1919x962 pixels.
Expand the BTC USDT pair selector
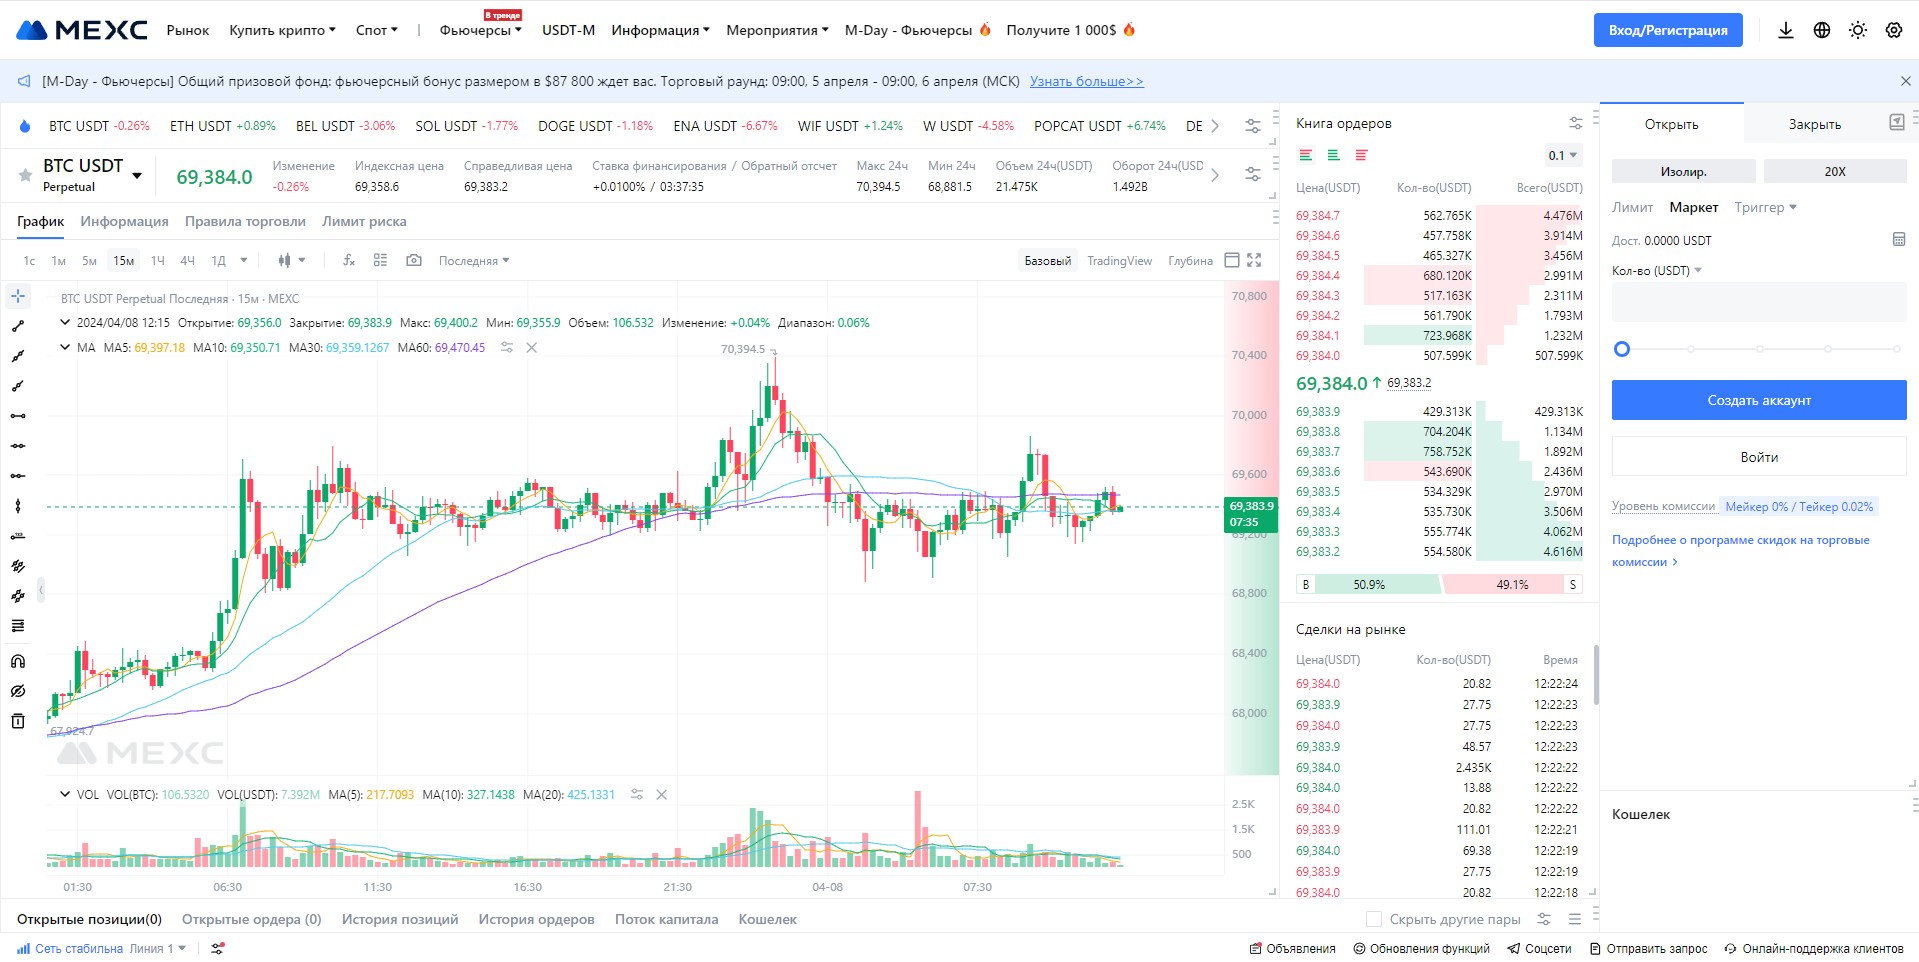[137, 176]
